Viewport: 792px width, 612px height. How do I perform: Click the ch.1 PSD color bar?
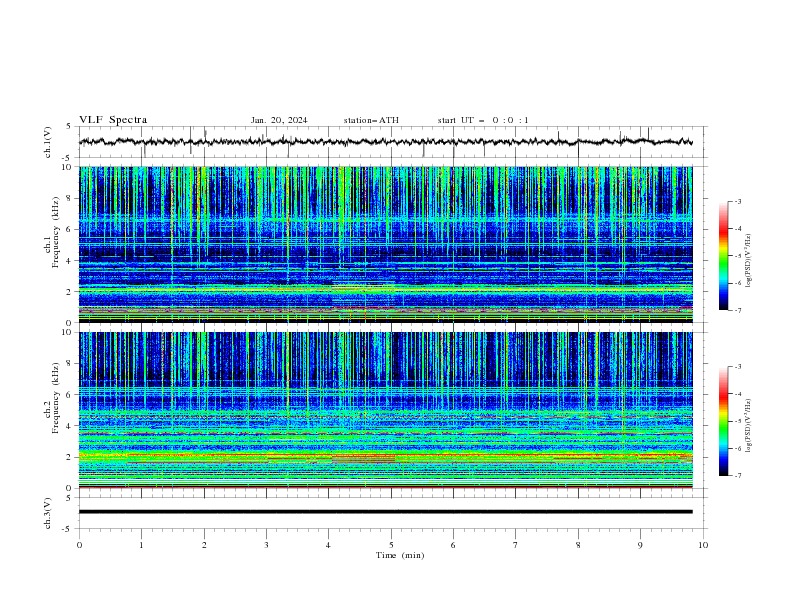point(723,256)
